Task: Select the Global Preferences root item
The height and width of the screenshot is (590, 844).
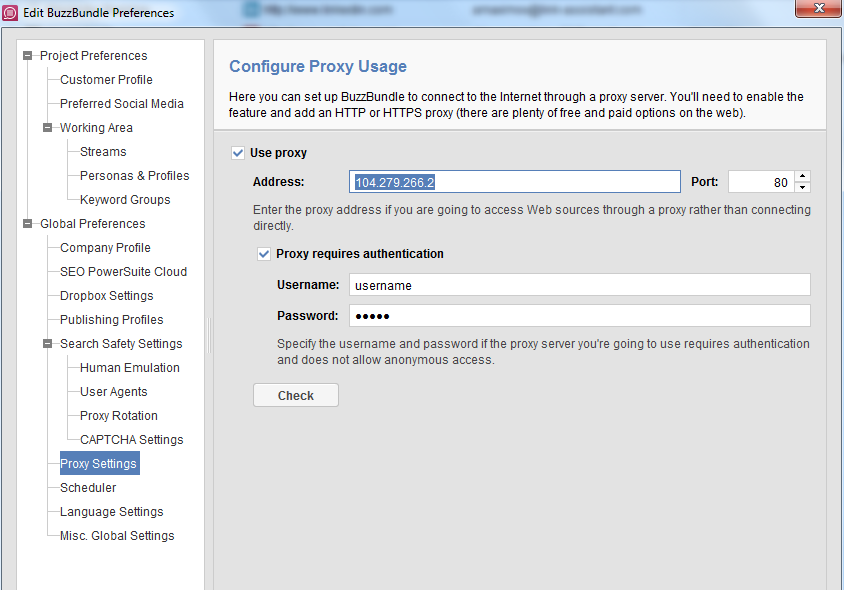Action: (x=93, y=223)
